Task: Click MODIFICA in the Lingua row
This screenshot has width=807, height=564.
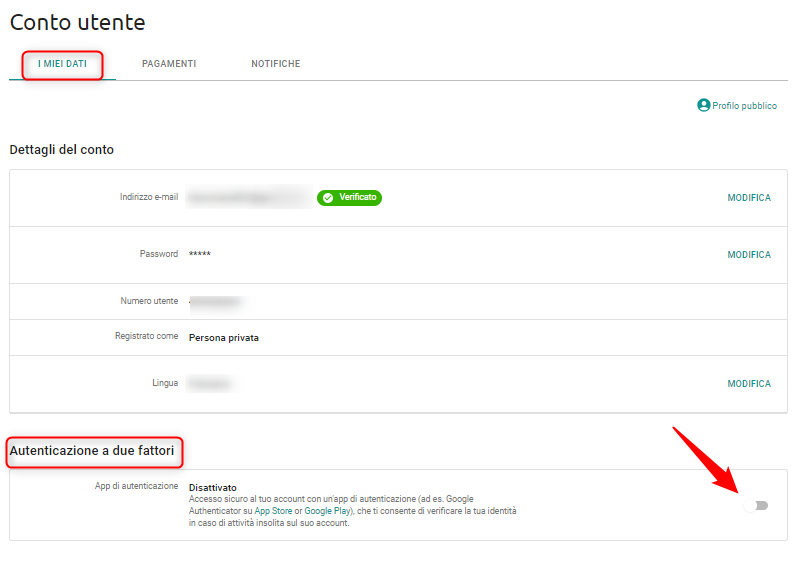Action: 749,384
